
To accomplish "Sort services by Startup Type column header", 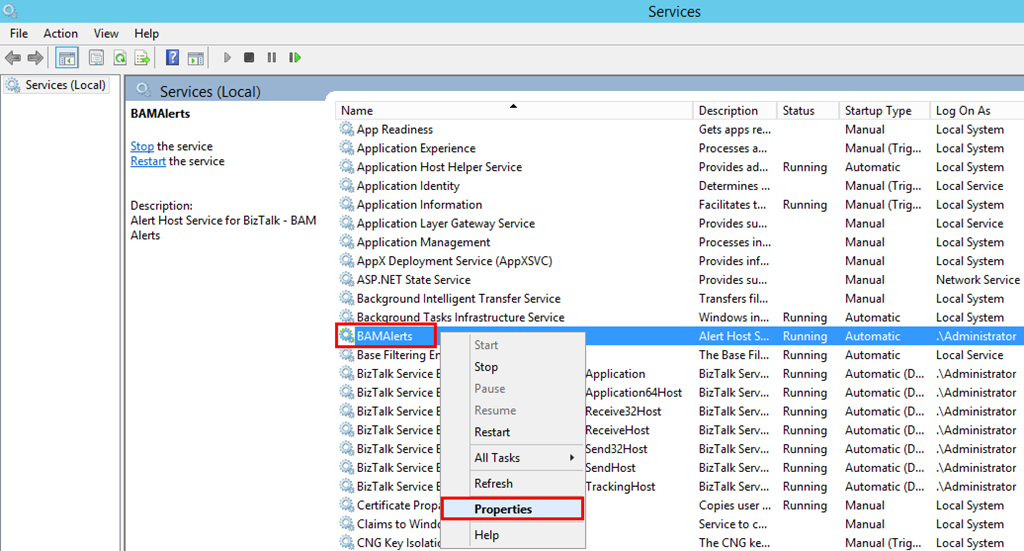I will coord(877,111).
